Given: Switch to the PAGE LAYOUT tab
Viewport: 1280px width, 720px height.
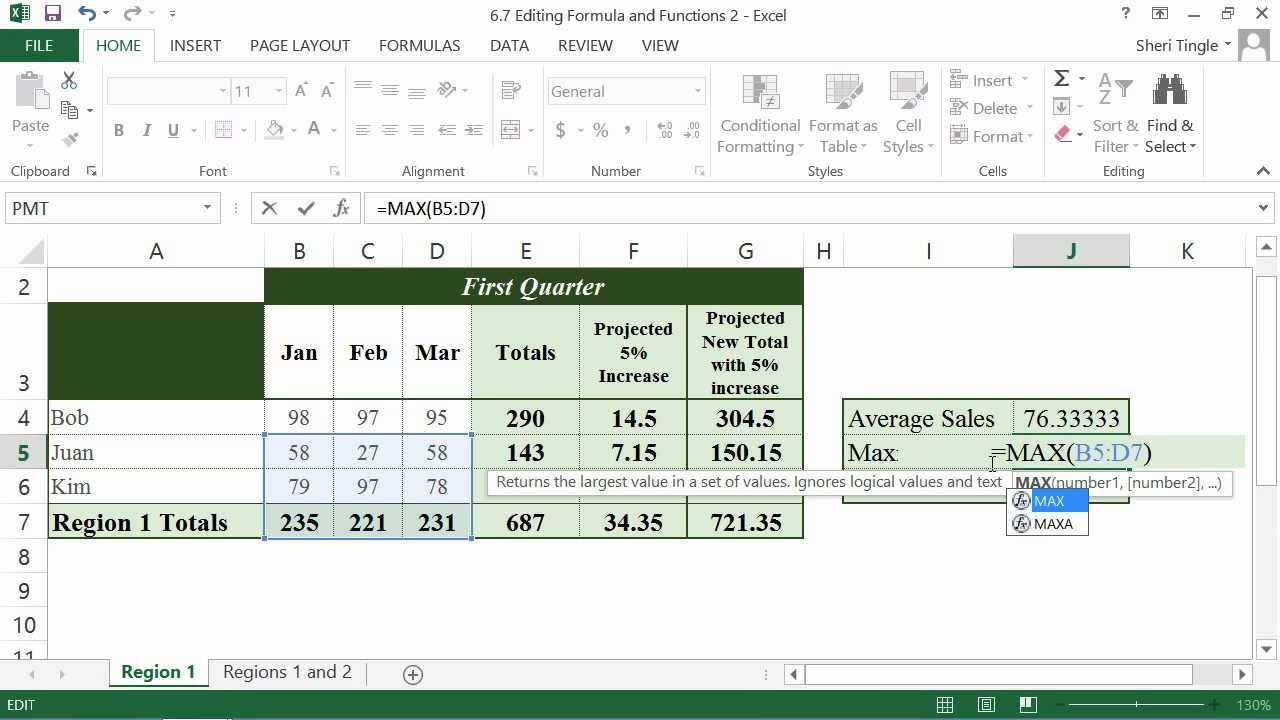Looking at the screenshot, I should pos(300,45).
